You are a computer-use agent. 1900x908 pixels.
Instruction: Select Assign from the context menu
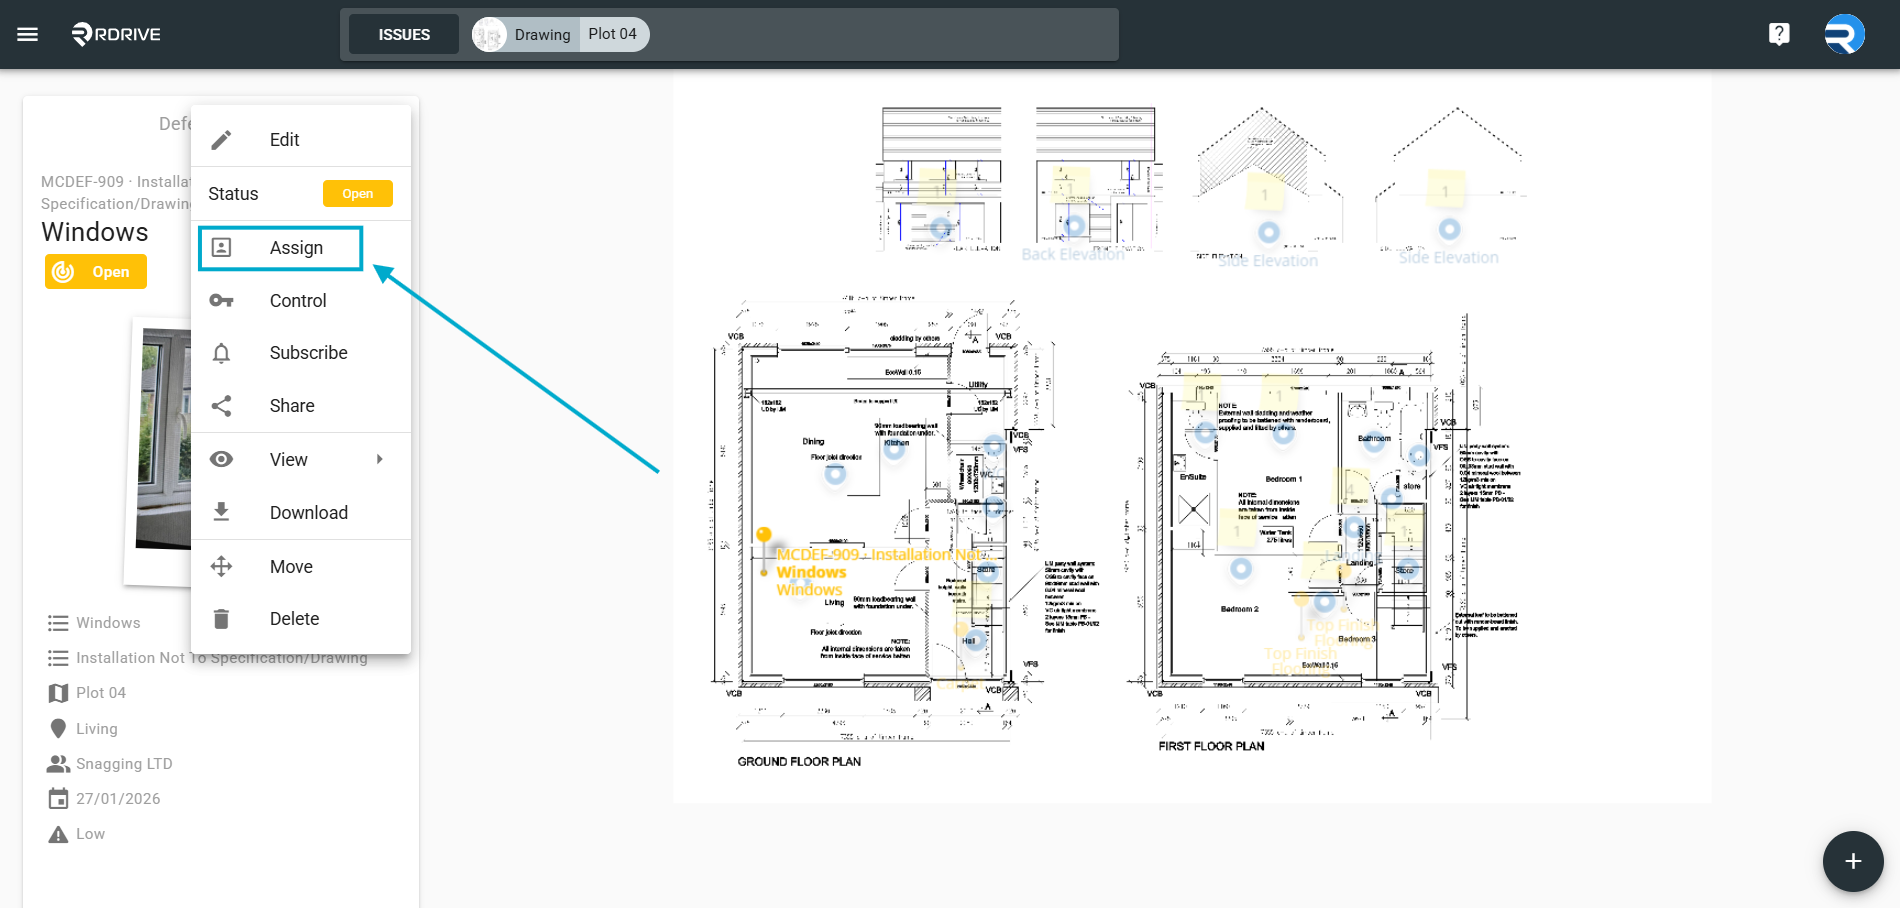[281, 248]
